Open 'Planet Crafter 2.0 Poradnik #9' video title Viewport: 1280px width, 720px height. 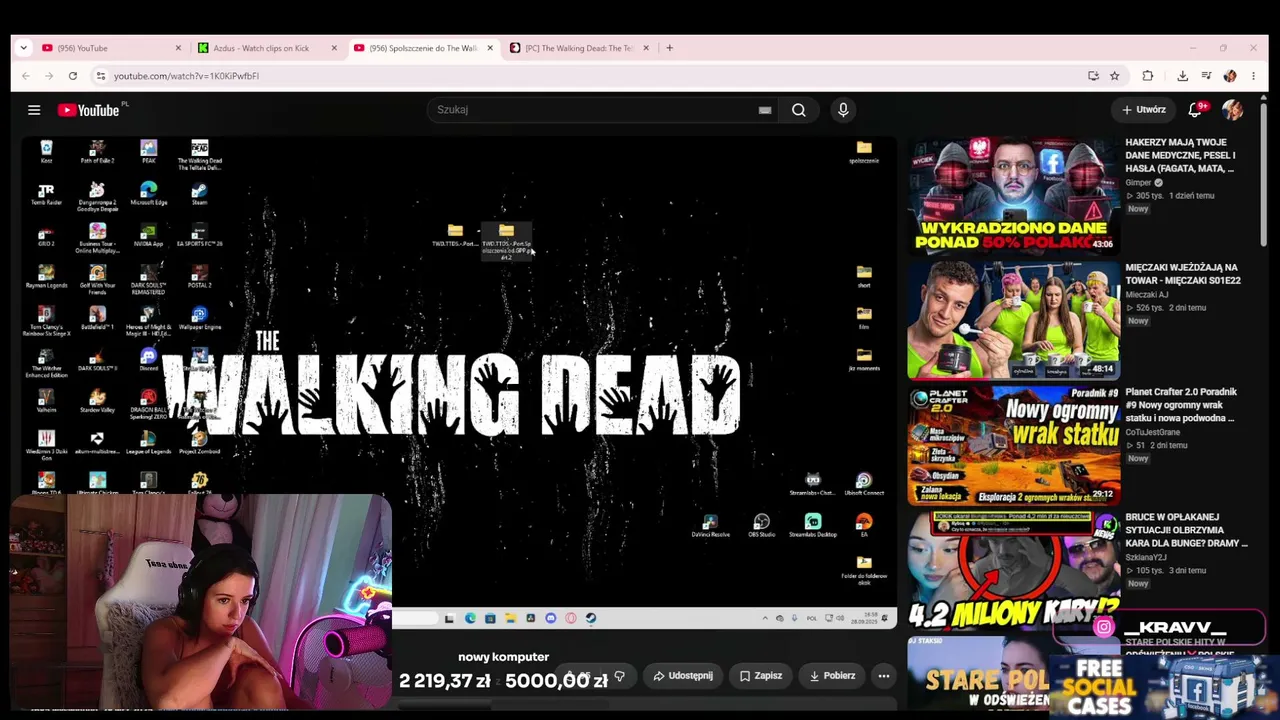coord(1181,405)
